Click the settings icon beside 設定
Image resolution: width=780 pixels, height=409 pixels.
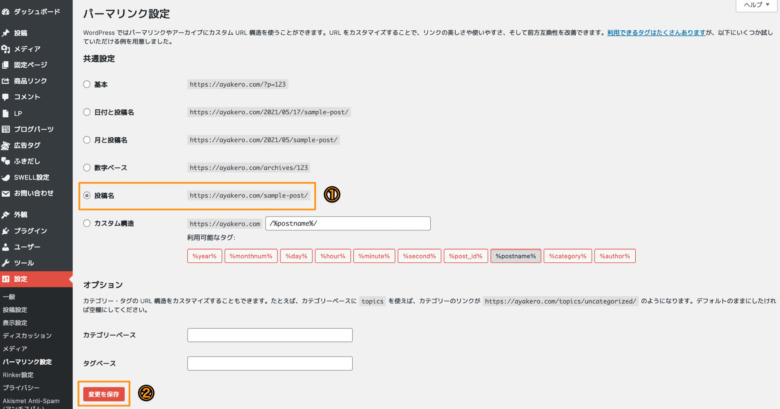5,279
